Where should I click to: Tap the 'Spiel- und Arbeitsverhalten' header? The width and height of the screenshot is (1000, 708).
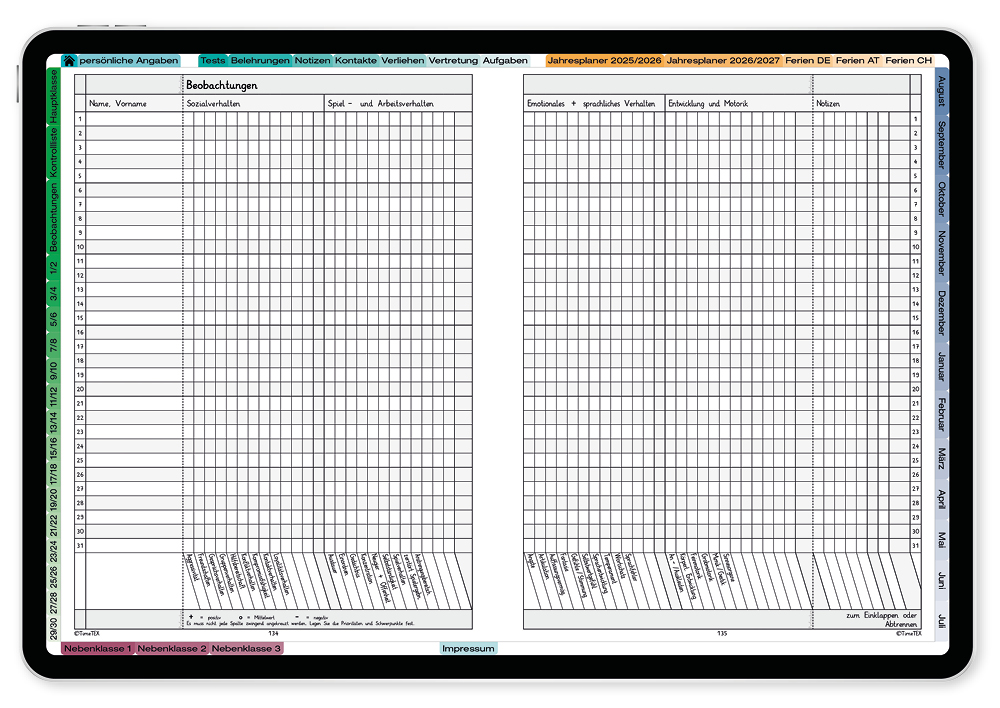coord(381,103)
